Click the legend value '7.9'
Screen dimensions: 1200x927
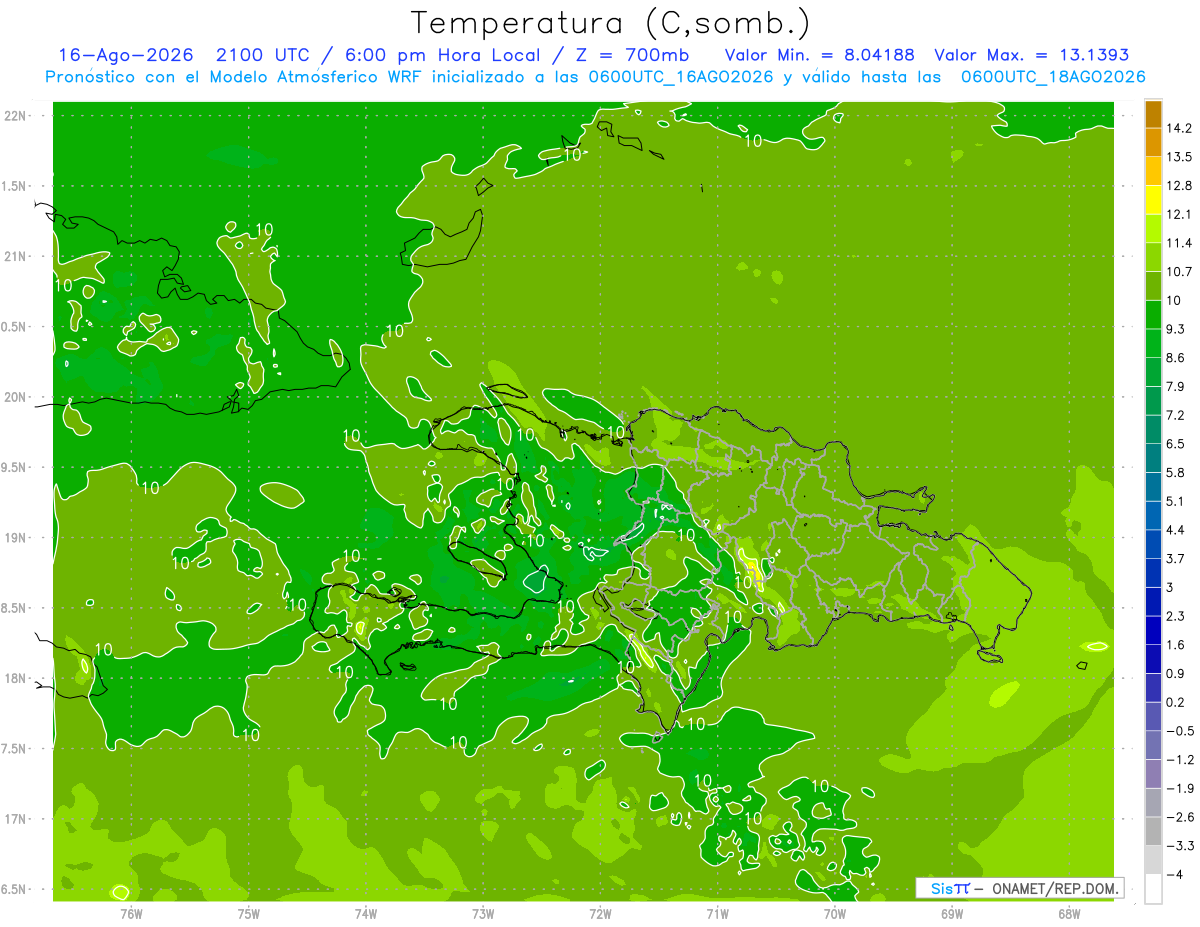(x=1176, y=386)
